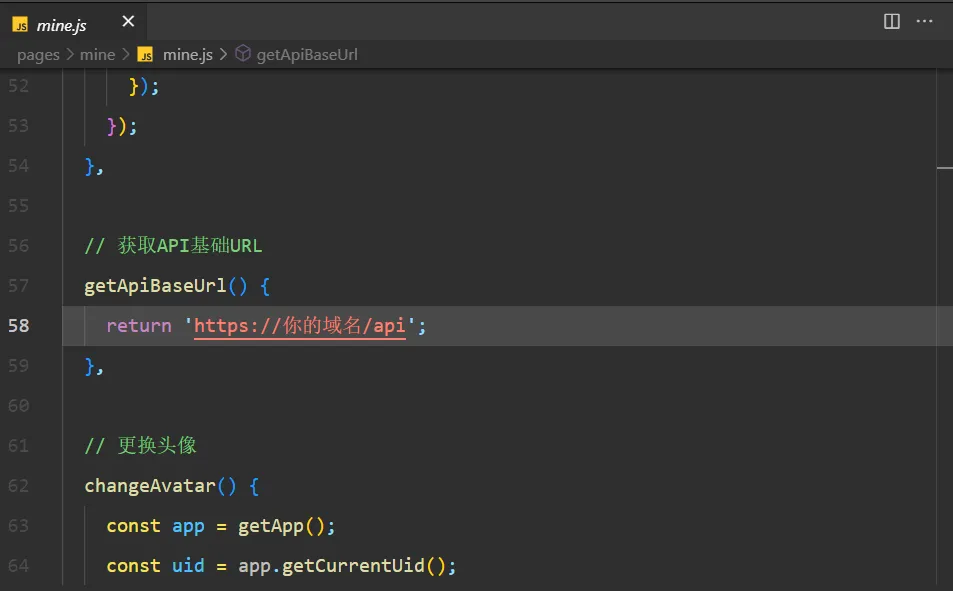This screenshot has width=953, height=591.
Task: Click line number 62 in the gutter
Action: 19,486
